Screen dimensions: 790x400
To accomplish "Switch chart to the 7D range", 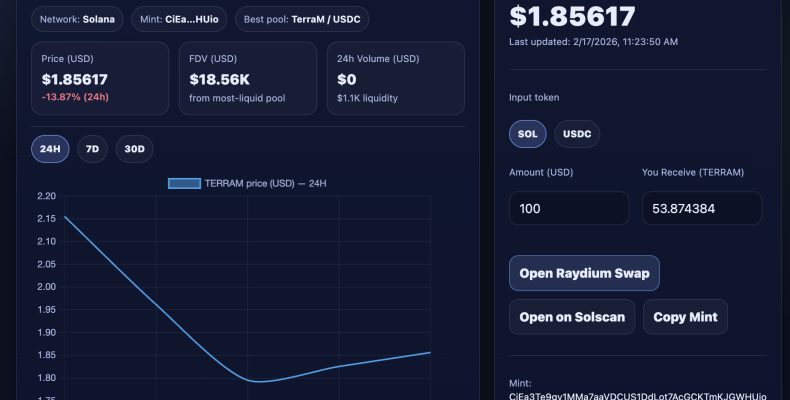I will tap(92, 149).
